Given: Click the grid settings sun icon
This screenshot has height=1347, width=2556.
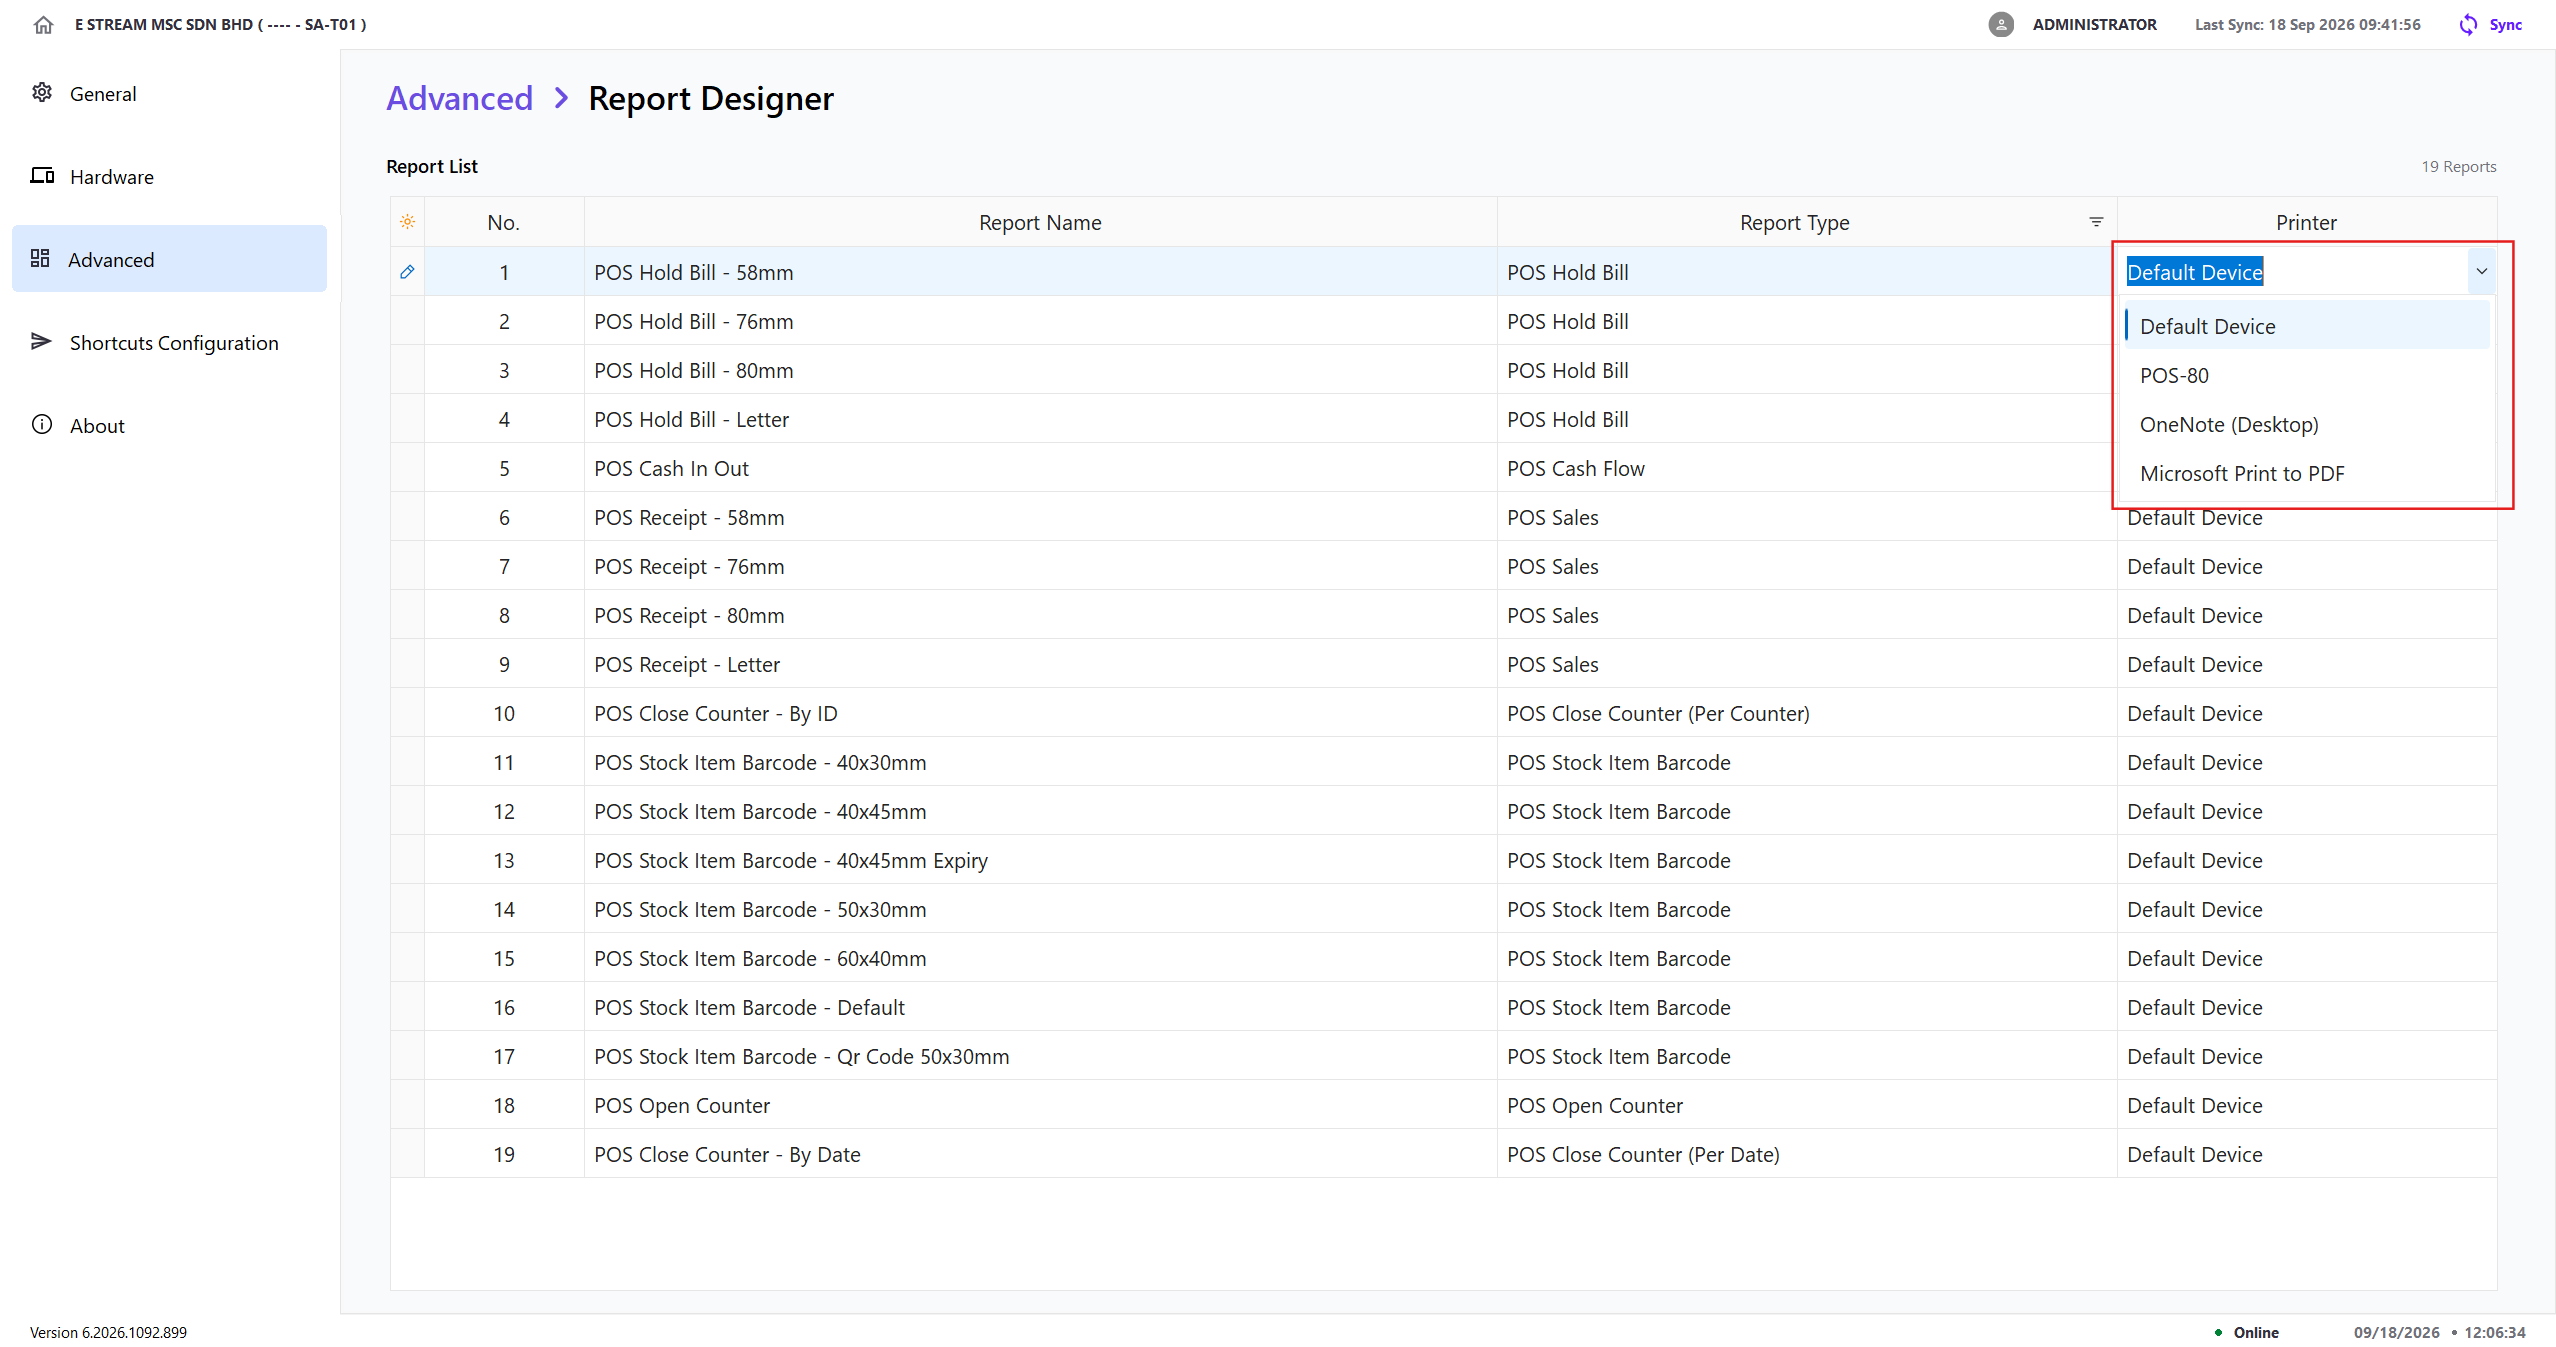Looking at the screenshot, I should point(408,222).
